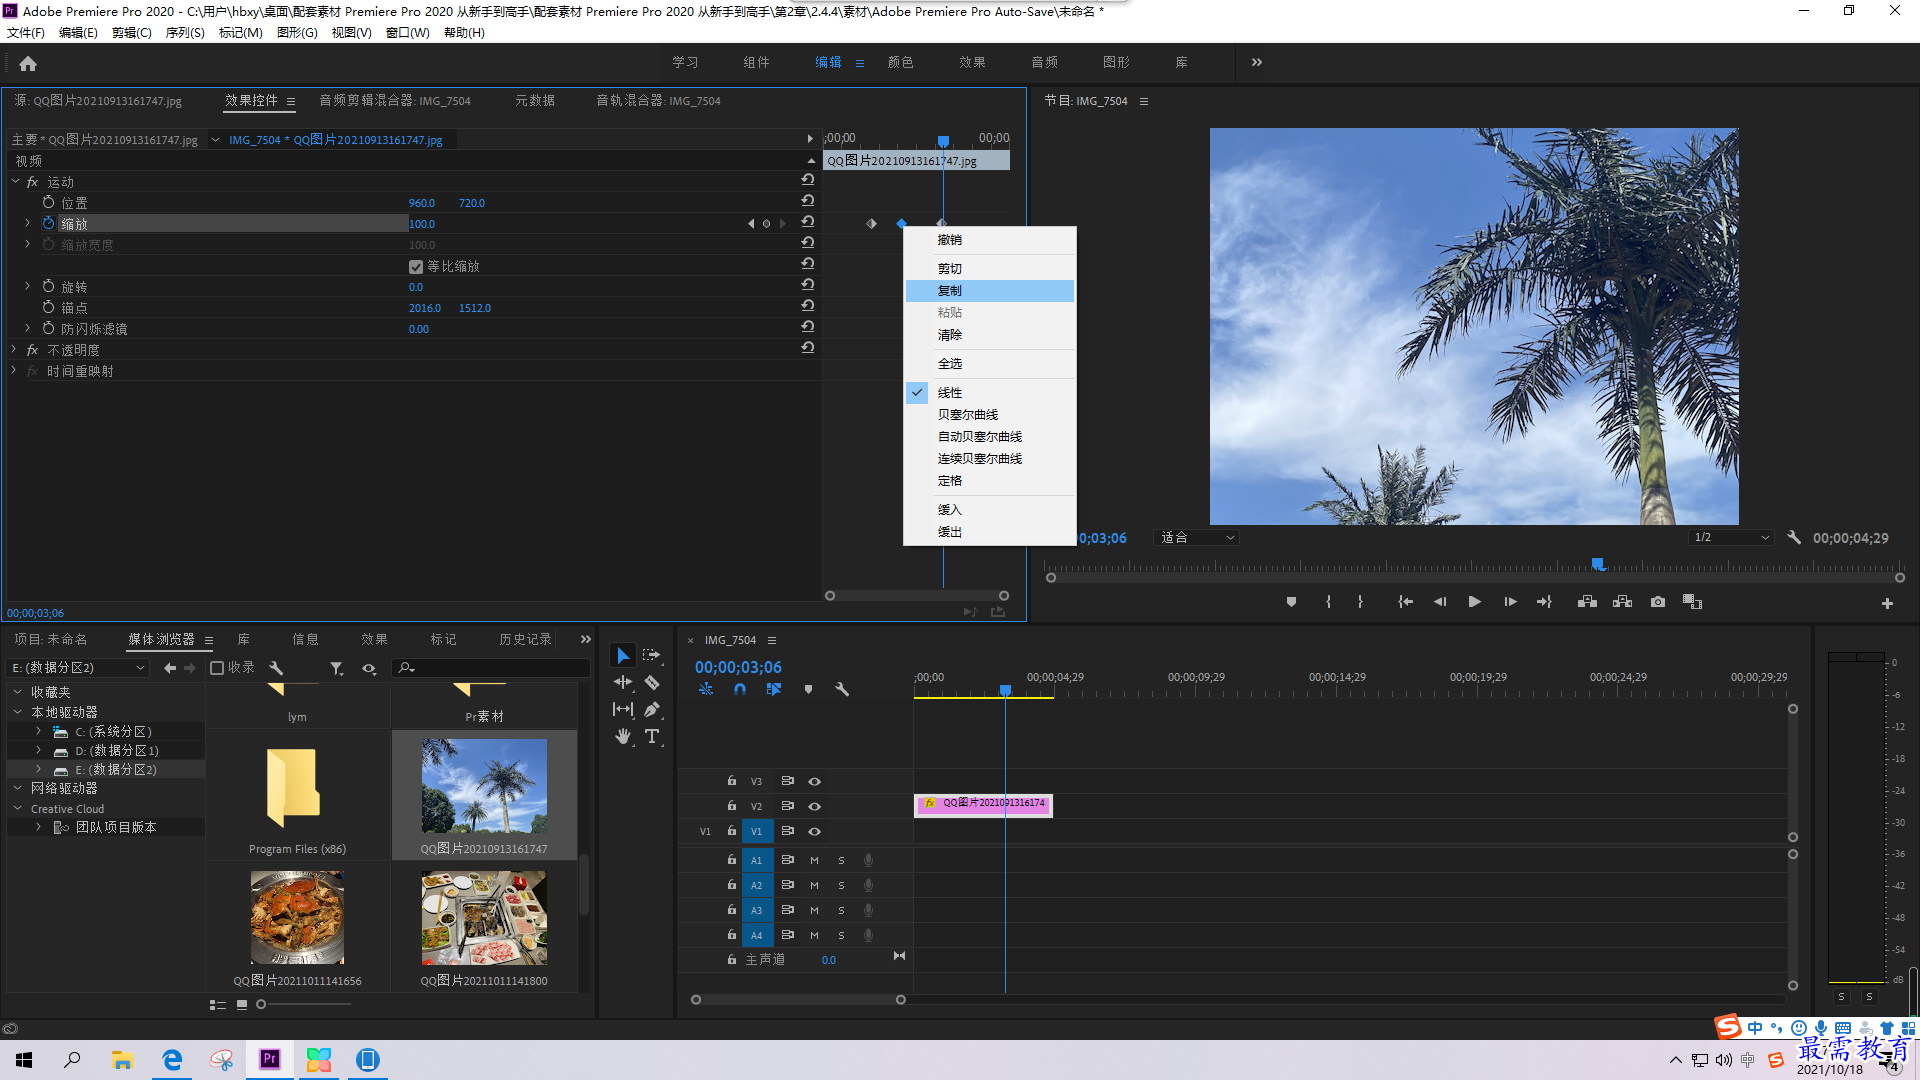1920x1080 pixels.
Task: Select the Razor tool
Action: click(652, 682)
